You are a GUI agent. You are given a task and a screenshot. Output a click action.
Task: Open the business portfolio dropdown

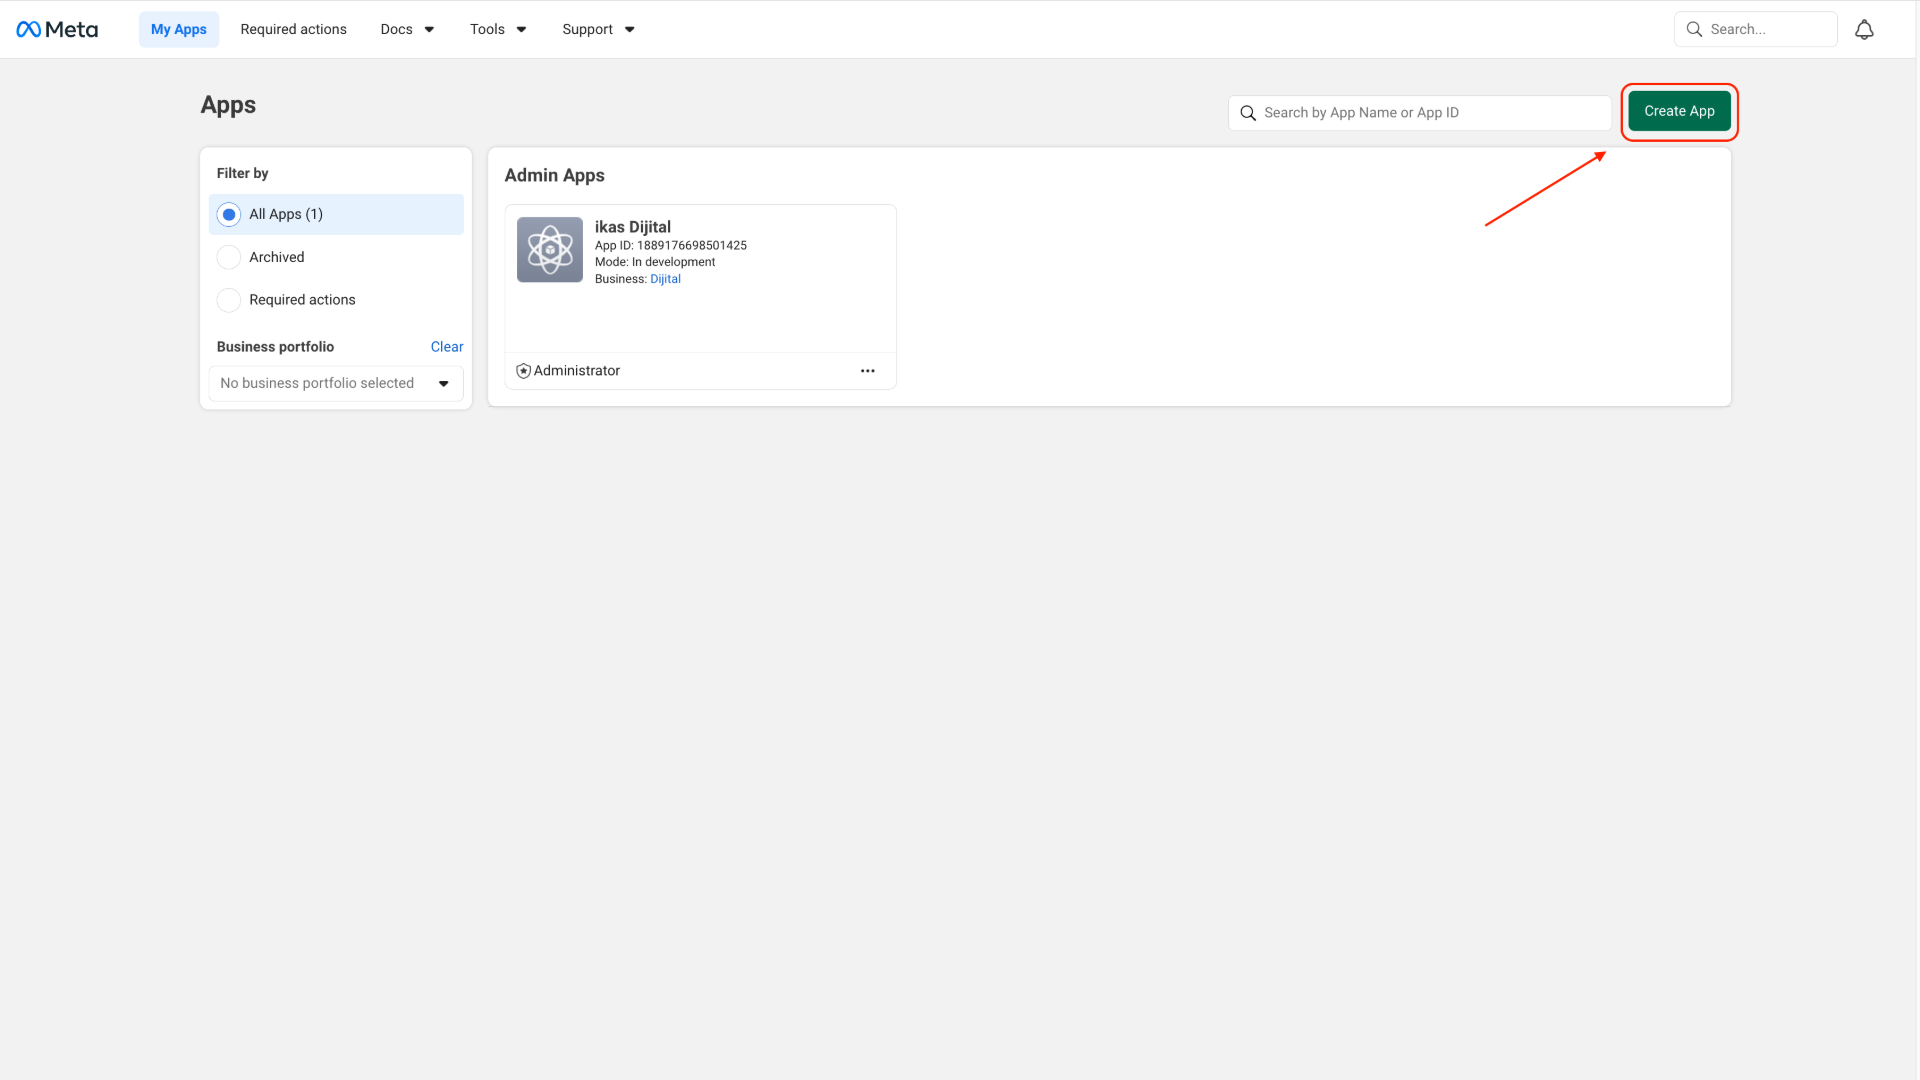[336, 383]
